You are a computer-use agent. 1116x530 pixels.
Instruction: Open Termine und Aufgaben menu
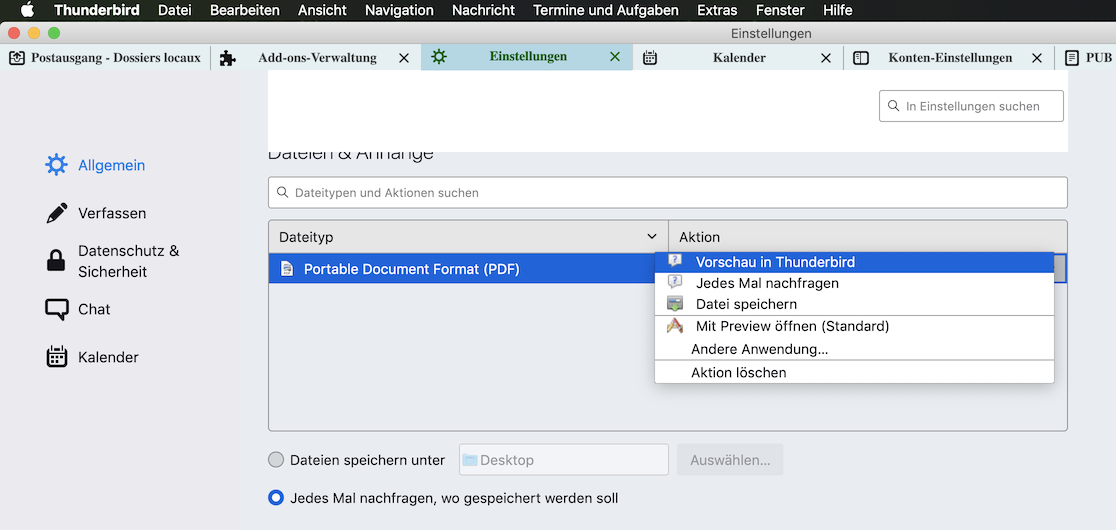606,10
